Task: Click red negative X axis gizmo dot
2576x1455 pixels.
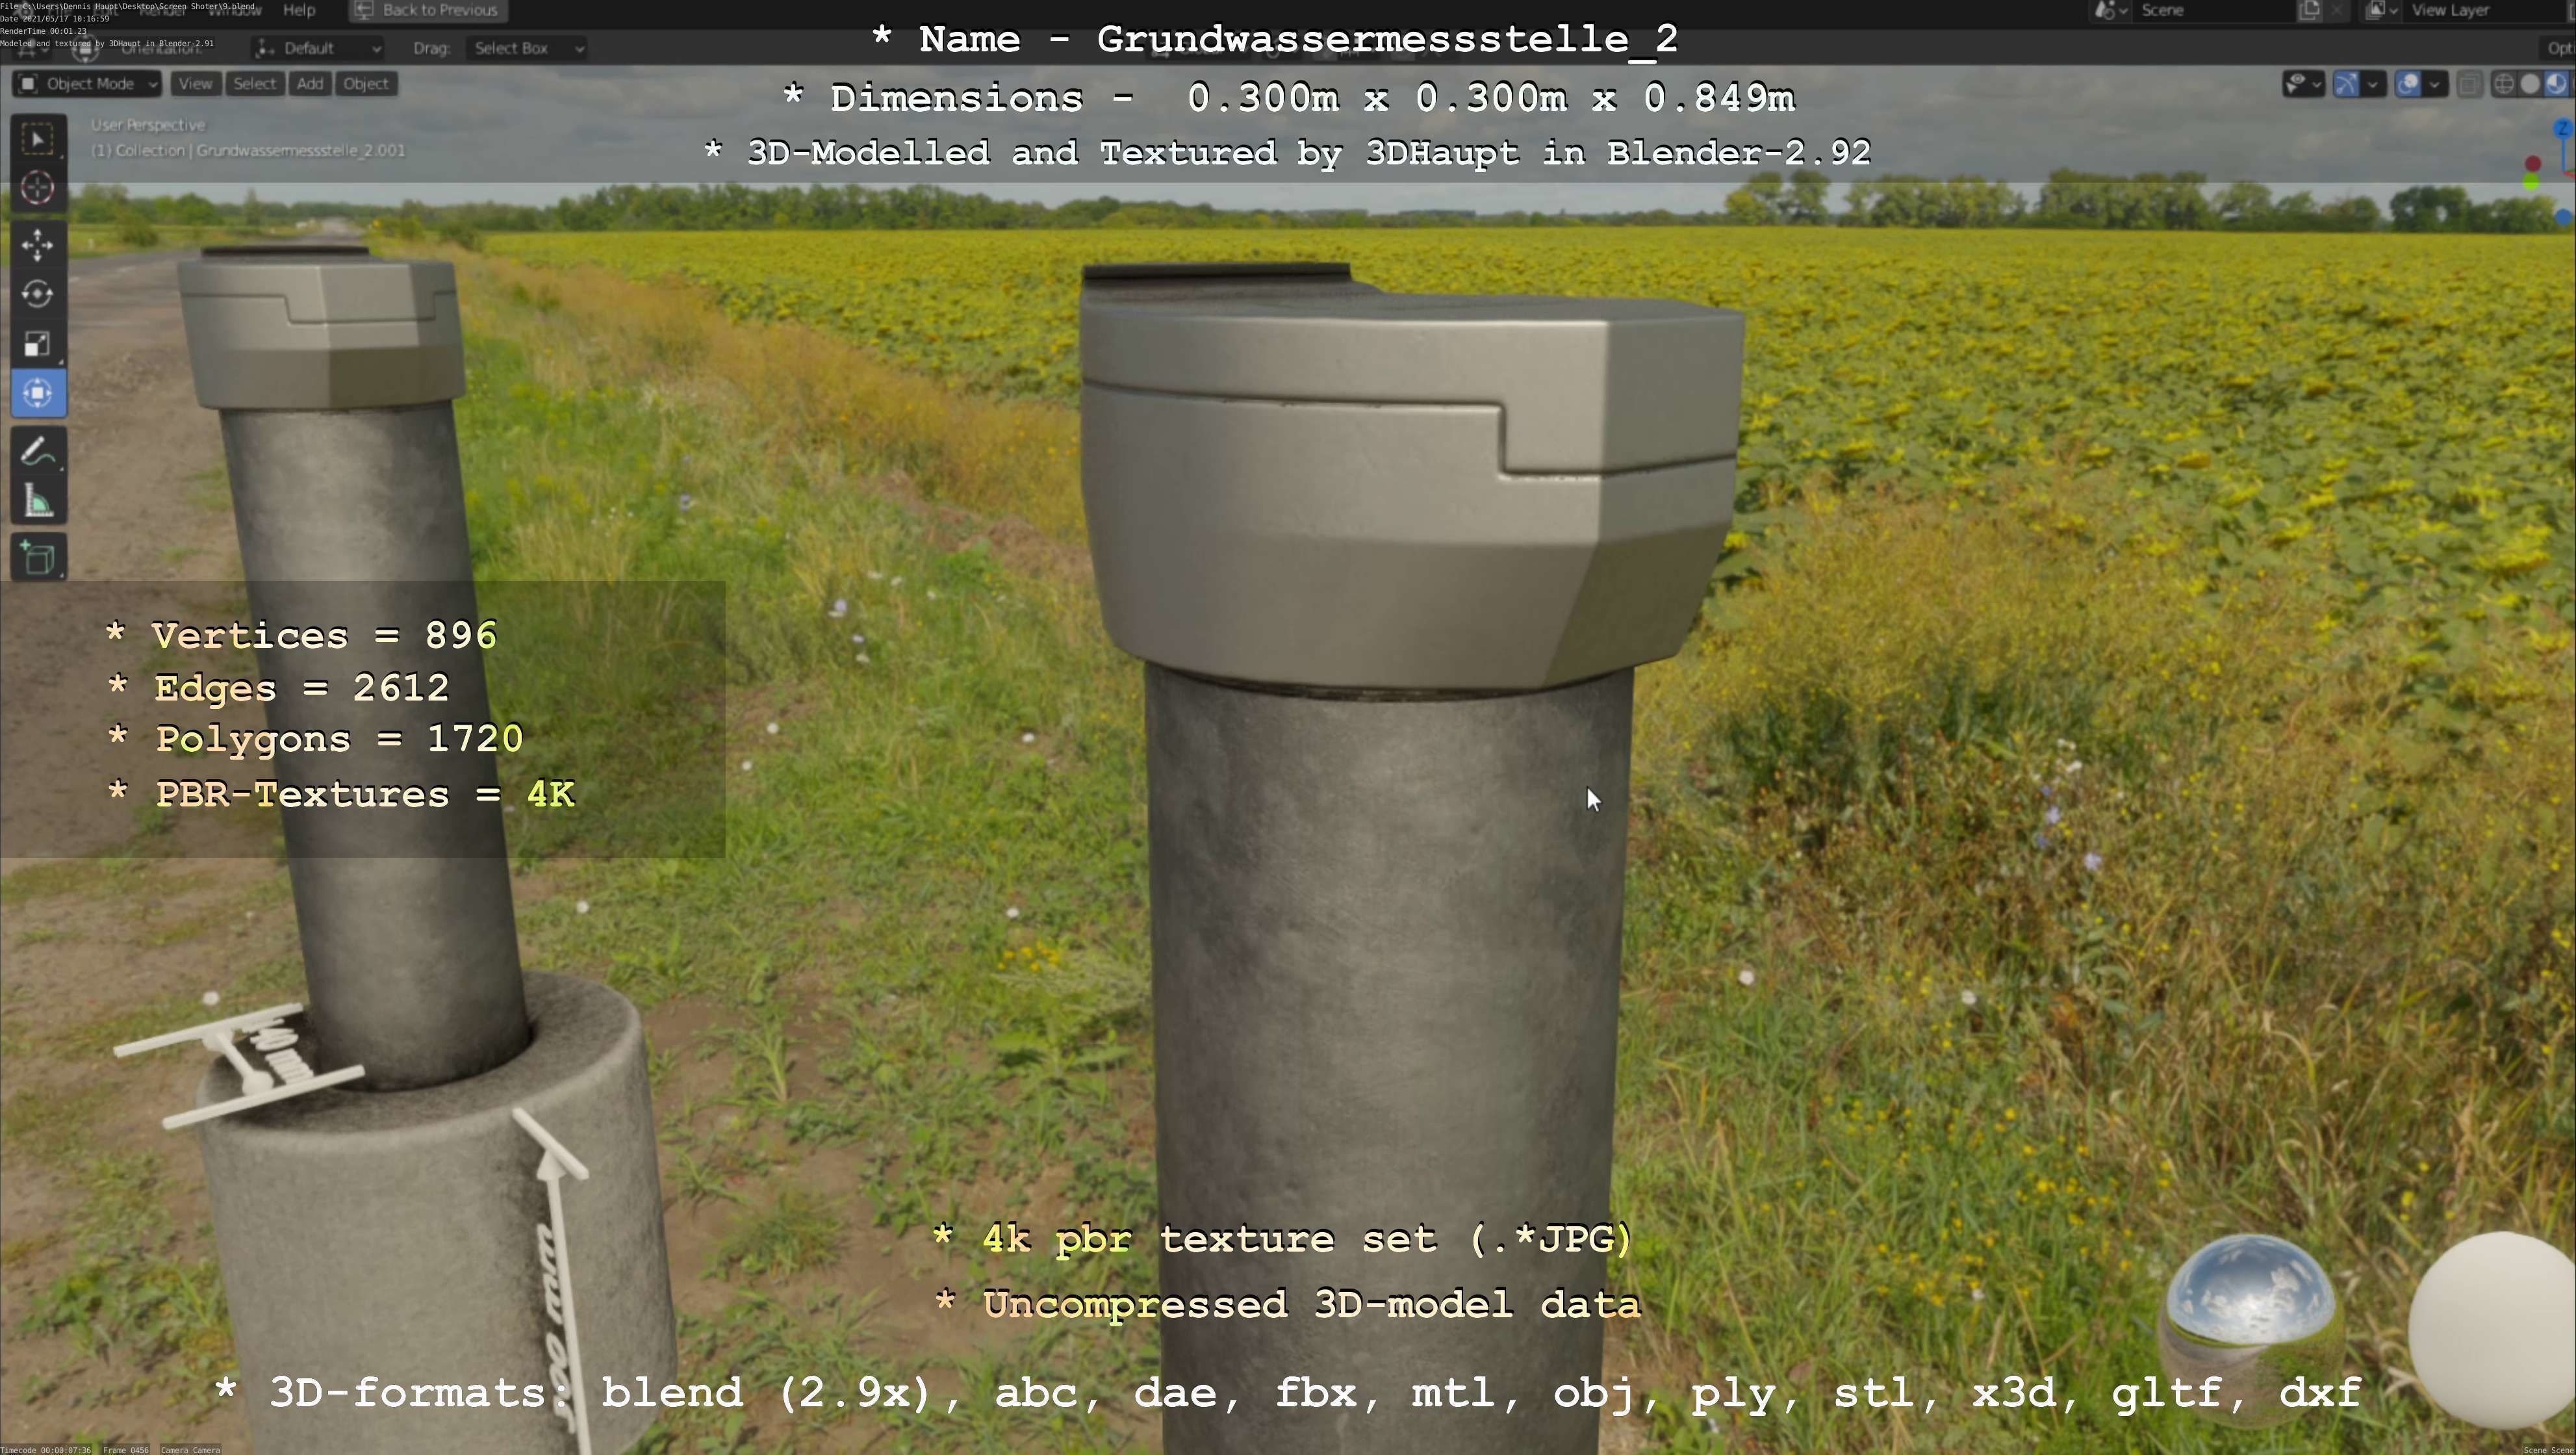Action: (x=2533, y=163)
